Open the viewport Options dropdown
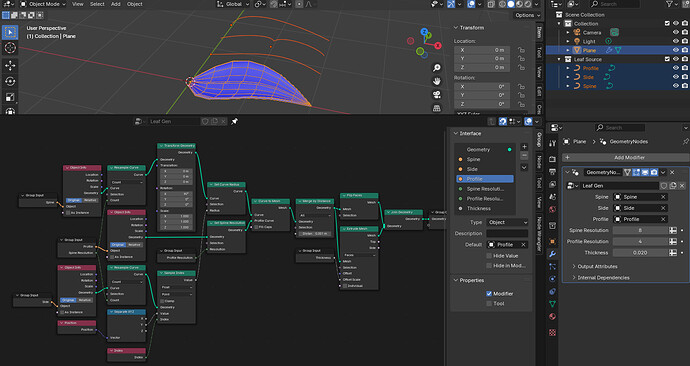This screenshot has height=366, width=690. coord(527,15)
